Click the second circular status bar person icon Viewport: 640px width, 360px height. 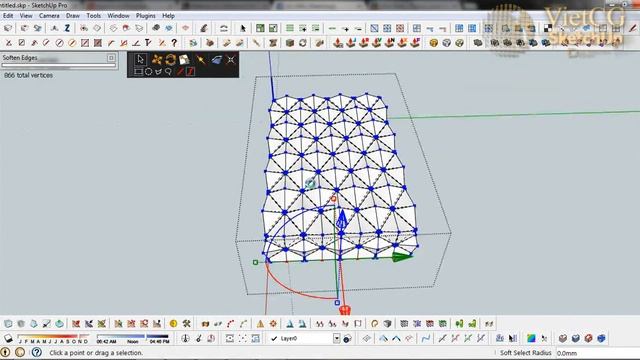point(20,352)
